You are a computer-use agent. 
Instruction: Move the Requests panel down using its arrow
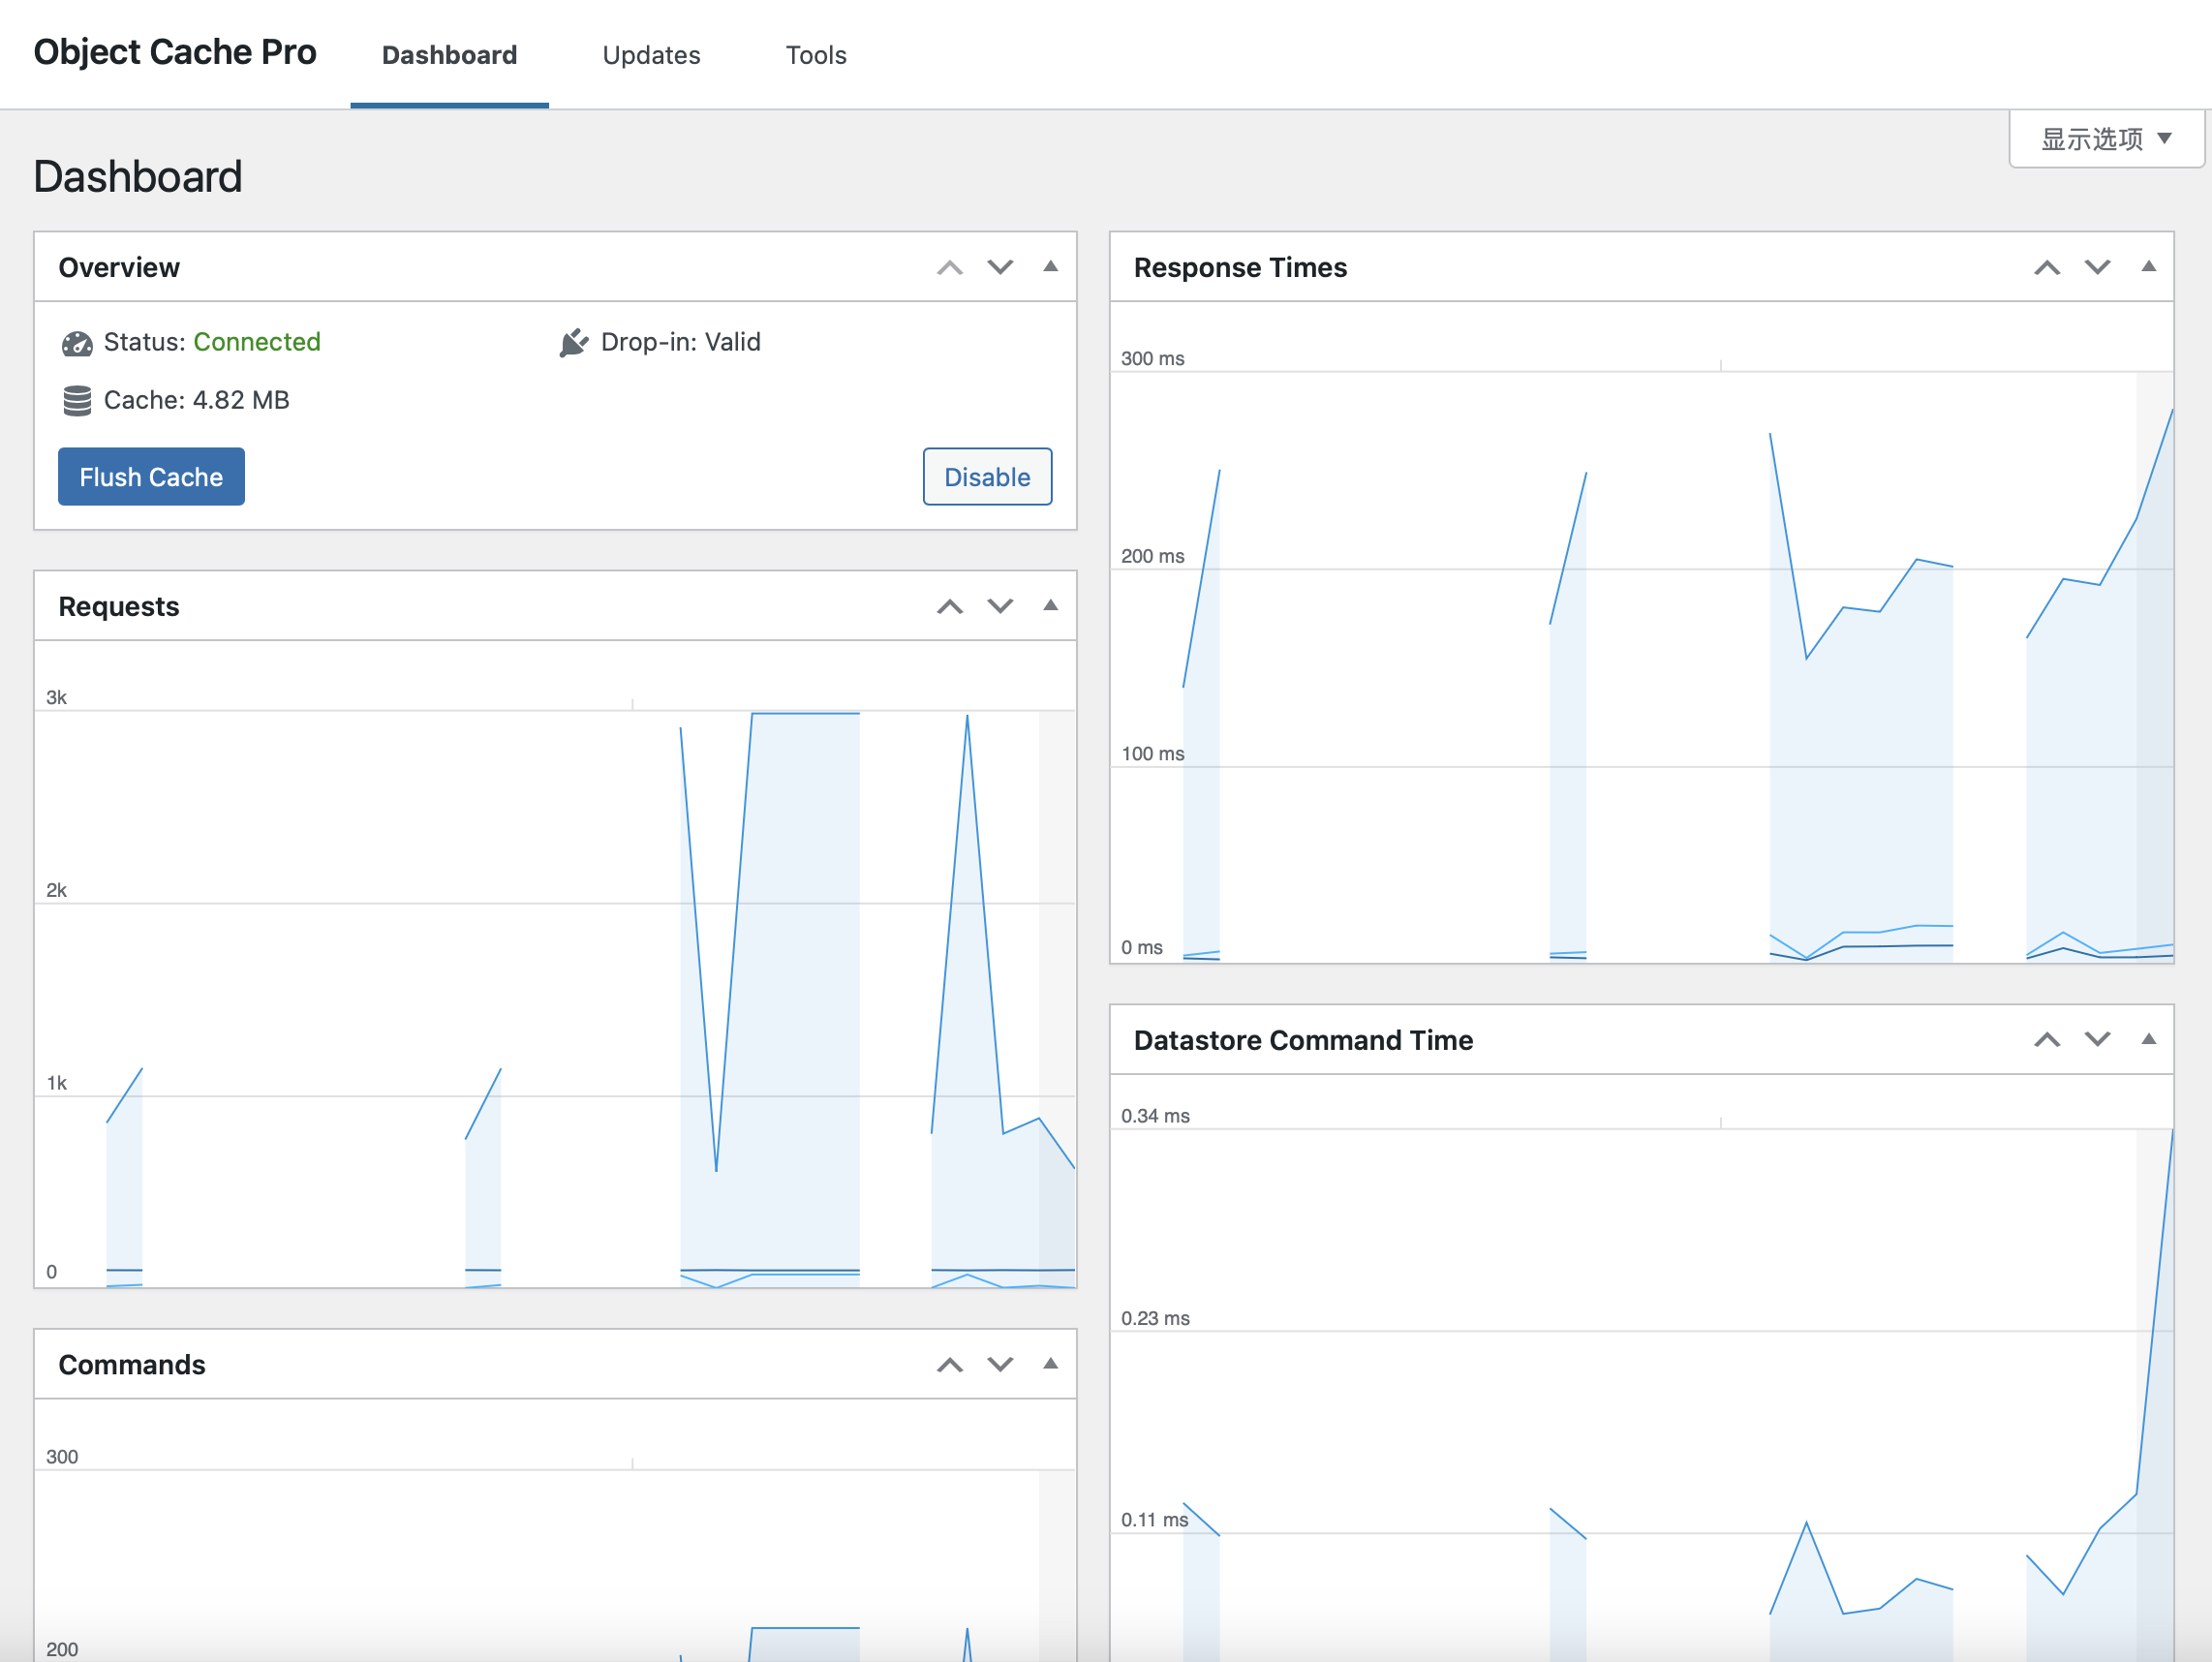click(x=1000, y=606)
